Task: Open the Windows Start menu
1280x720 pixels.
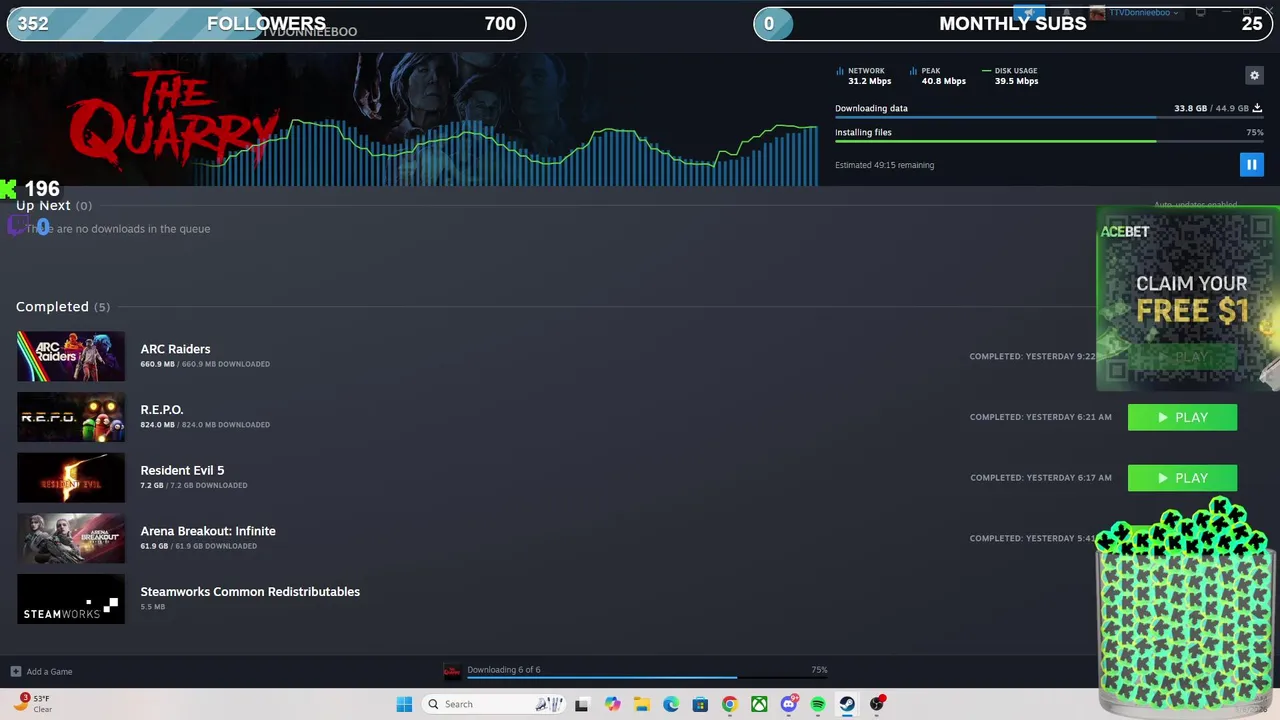Action: [404, 704]
